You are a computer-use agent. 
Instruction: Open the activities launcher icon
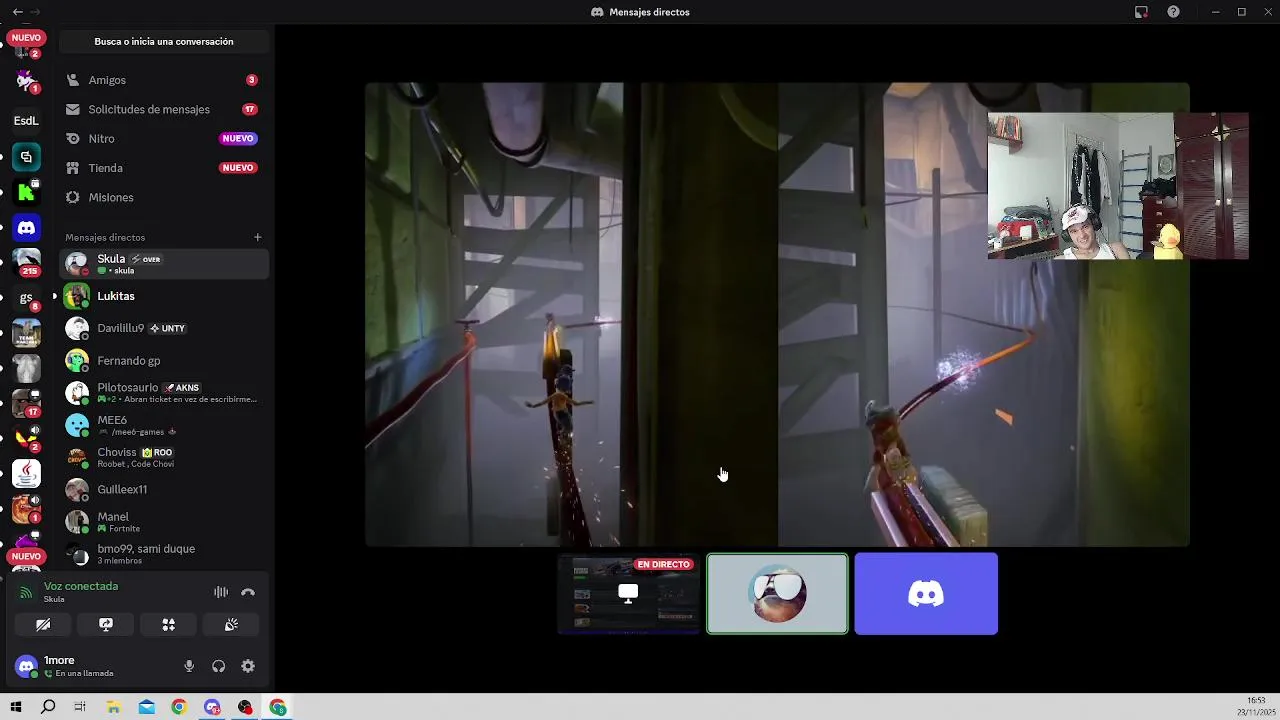pos(168,624)
